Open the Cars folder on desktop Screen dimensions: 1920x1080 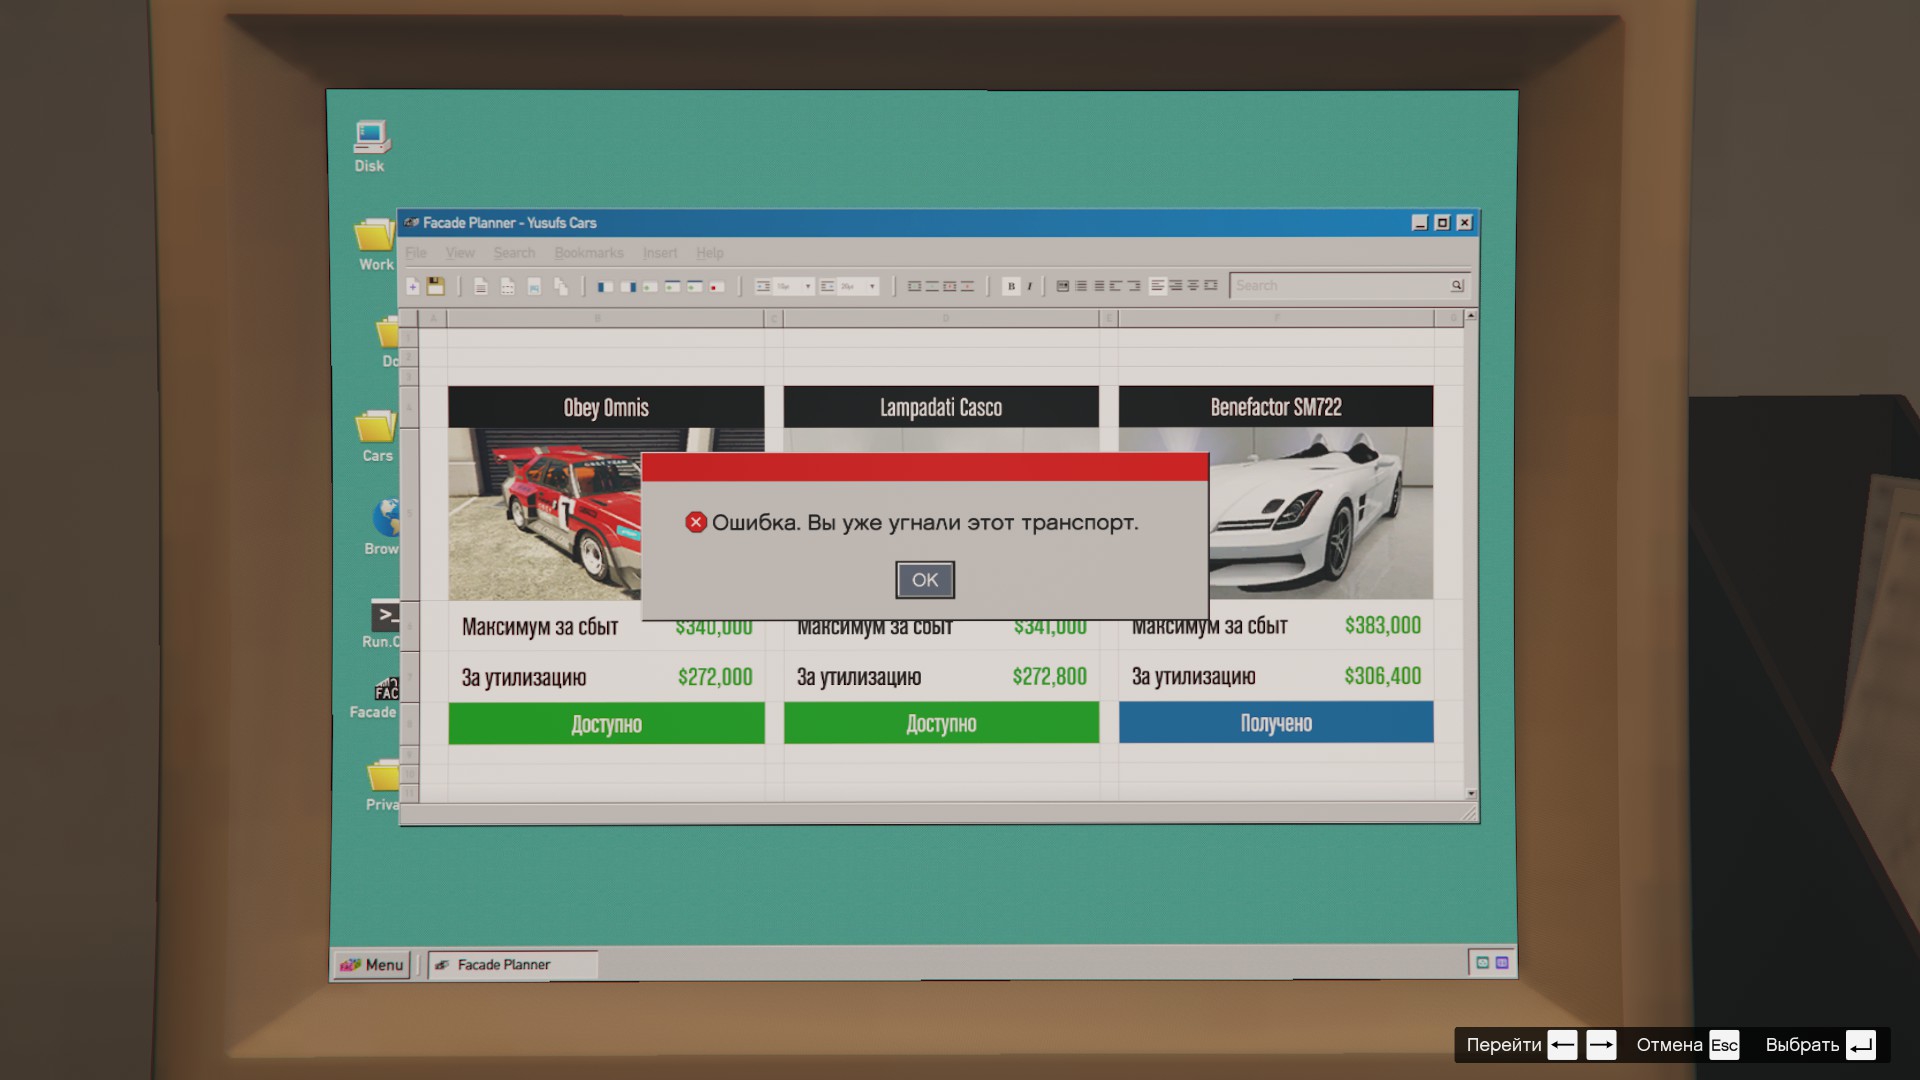tap(376, 436)
